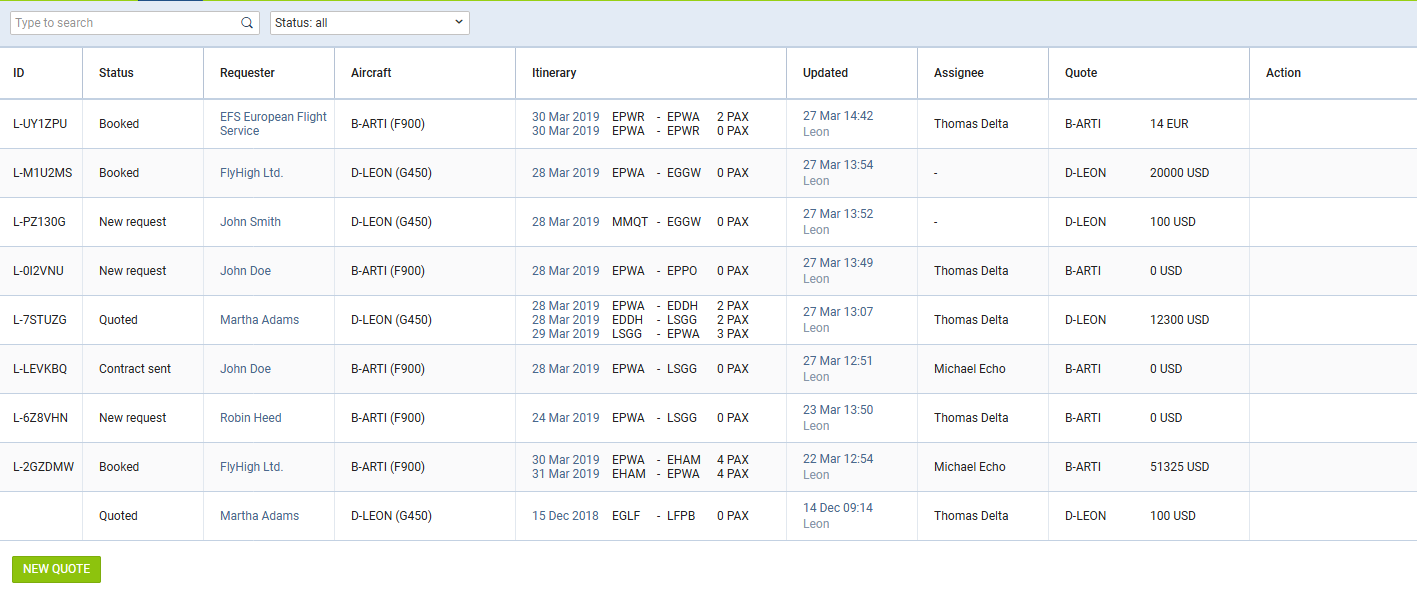Viewport: 1417px width, 594px height.
Task: Click the 31 Mar 2019 EHAM - EPWA leg
Action: (x=640, y=474)
